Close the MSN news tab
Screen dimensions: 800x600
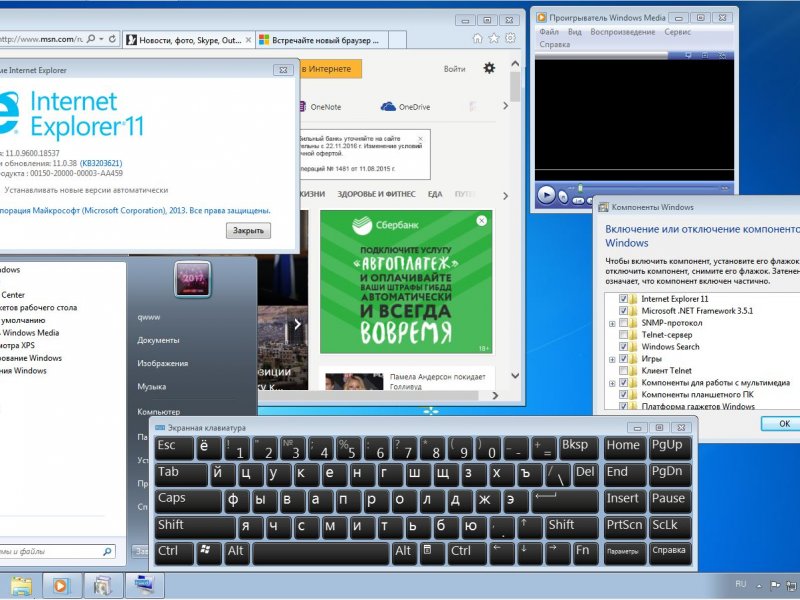248,40
